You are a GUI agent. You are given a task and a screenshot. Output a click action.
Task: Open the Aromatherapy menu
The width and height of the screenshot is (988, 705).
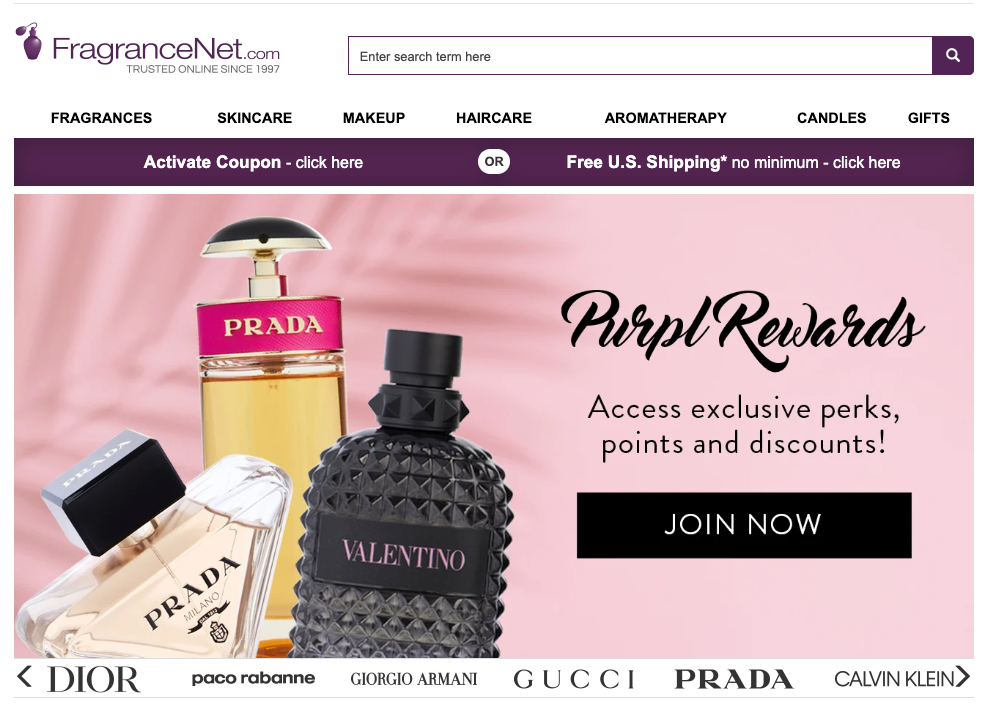click(665, 118)
